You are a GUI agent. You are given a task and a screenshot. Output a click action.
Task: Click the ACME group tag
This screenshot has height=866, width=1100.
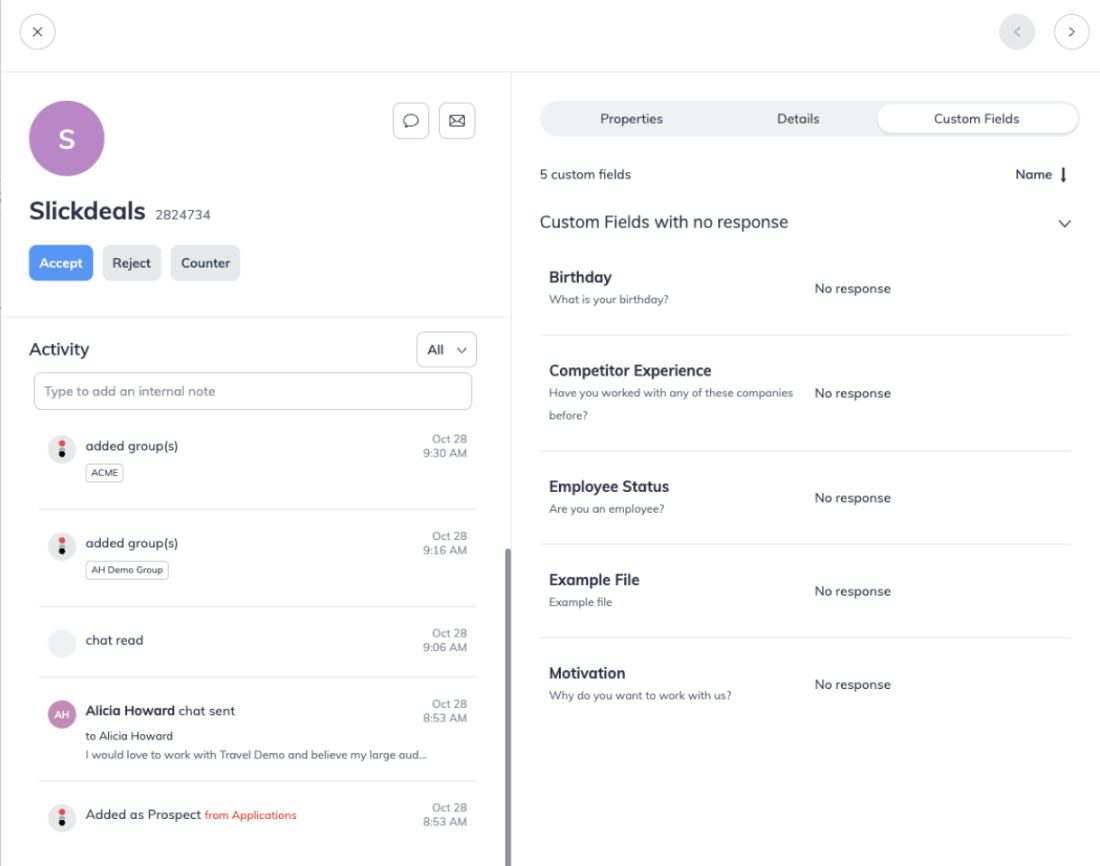click(x=105, y=473)
